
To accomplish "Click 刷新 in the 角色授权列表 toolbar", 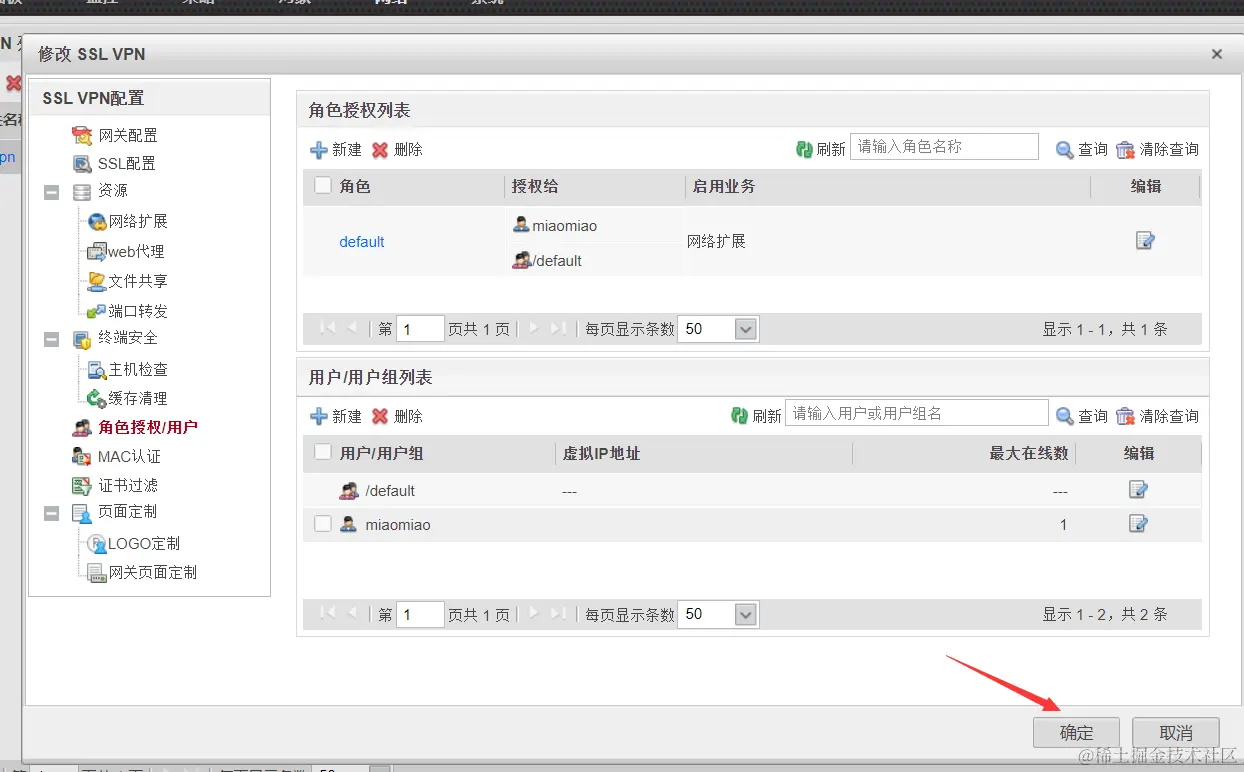I will (820, 148).
